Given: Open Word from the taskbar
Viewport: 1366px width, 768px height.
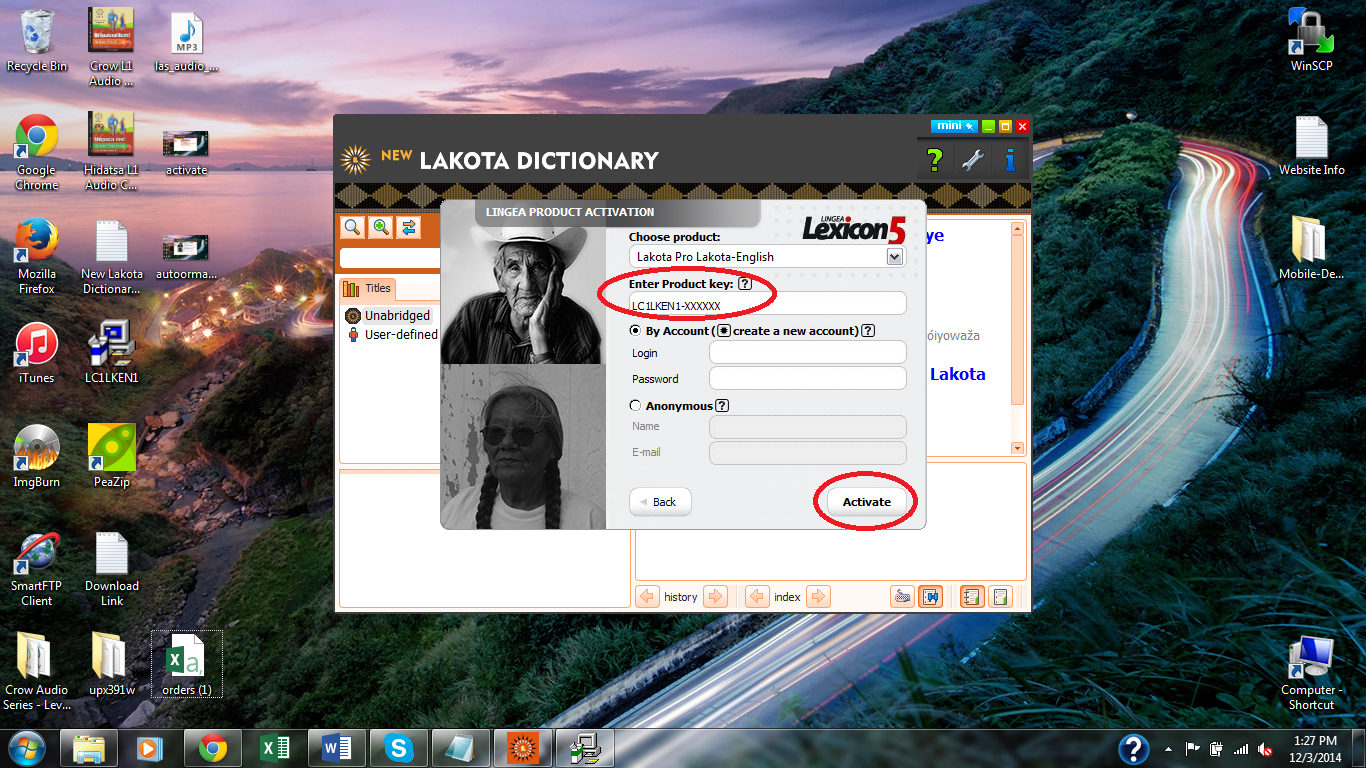Looking at the screenshot, I should pos(337,748).
